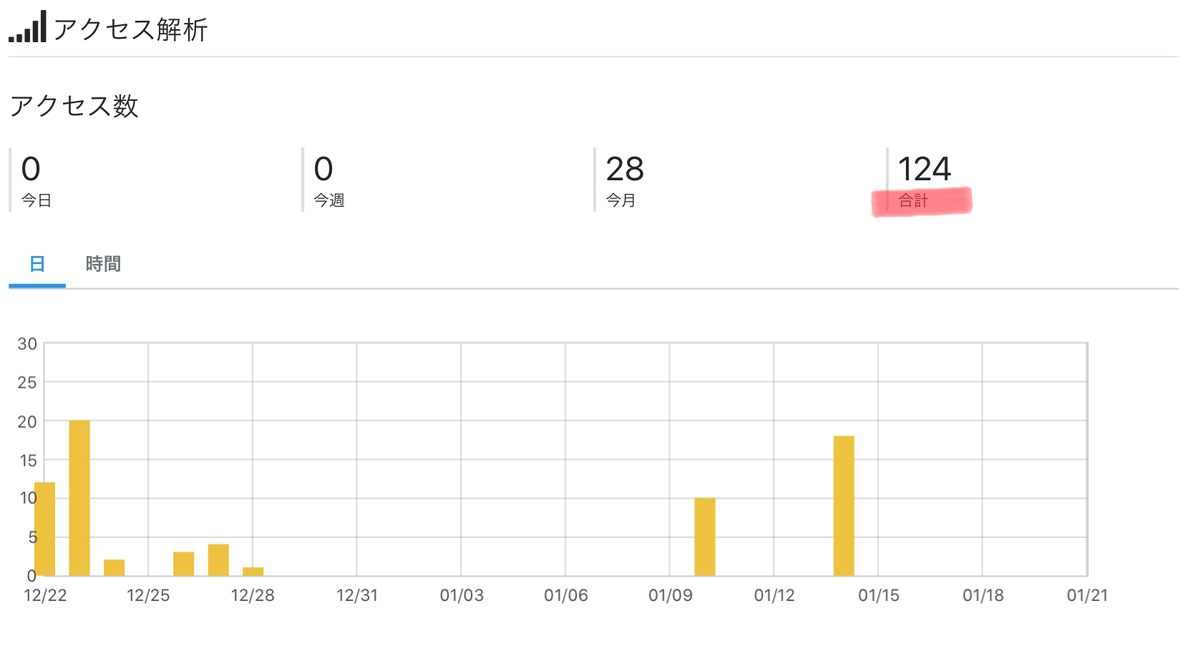
Task: Click the 今月 count of 28
Action: pyautogui.click(x=625, y=168)
